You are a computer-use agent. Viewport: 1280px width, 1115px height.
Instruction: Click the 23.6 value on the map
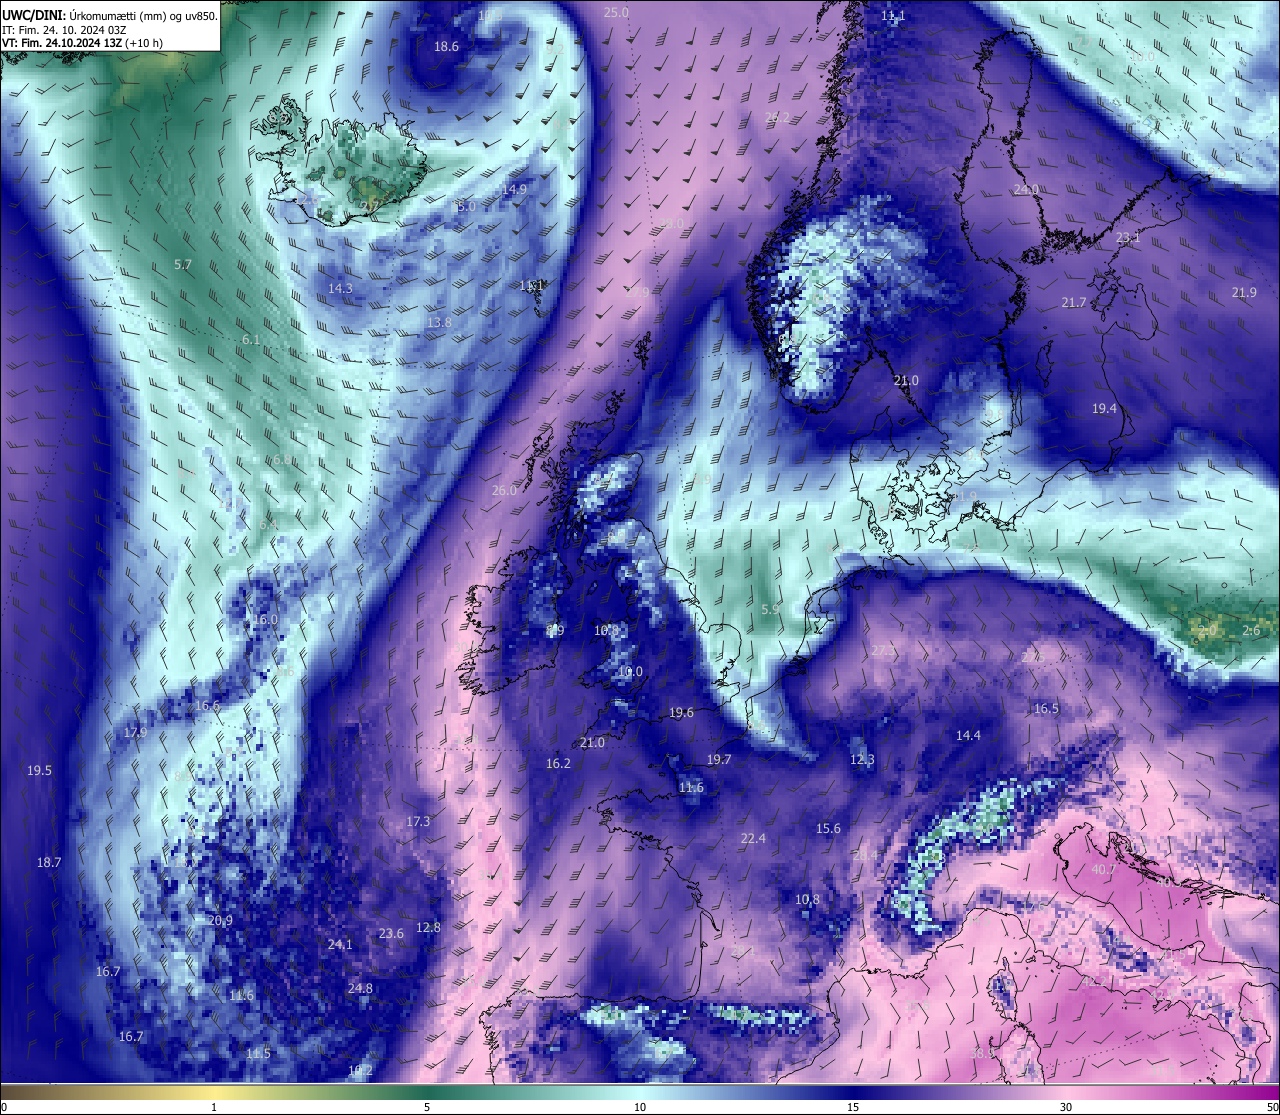click(391, 933)
